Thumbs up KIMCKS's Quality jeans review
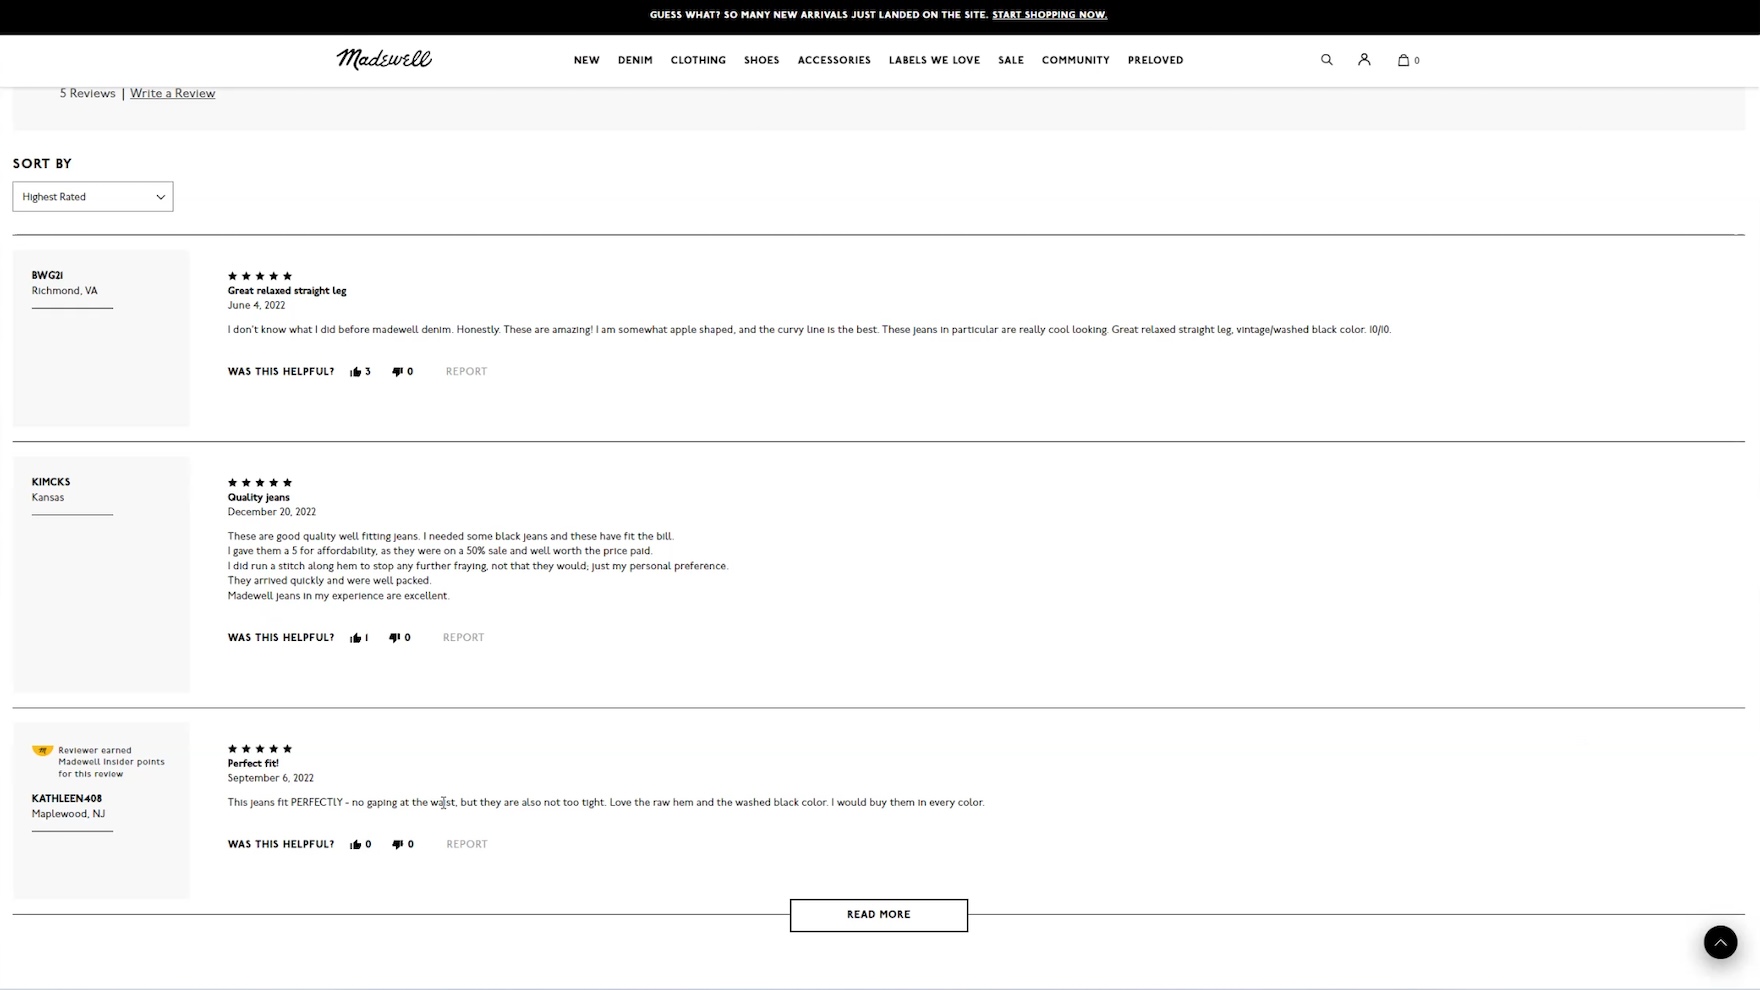 (356, 638)
